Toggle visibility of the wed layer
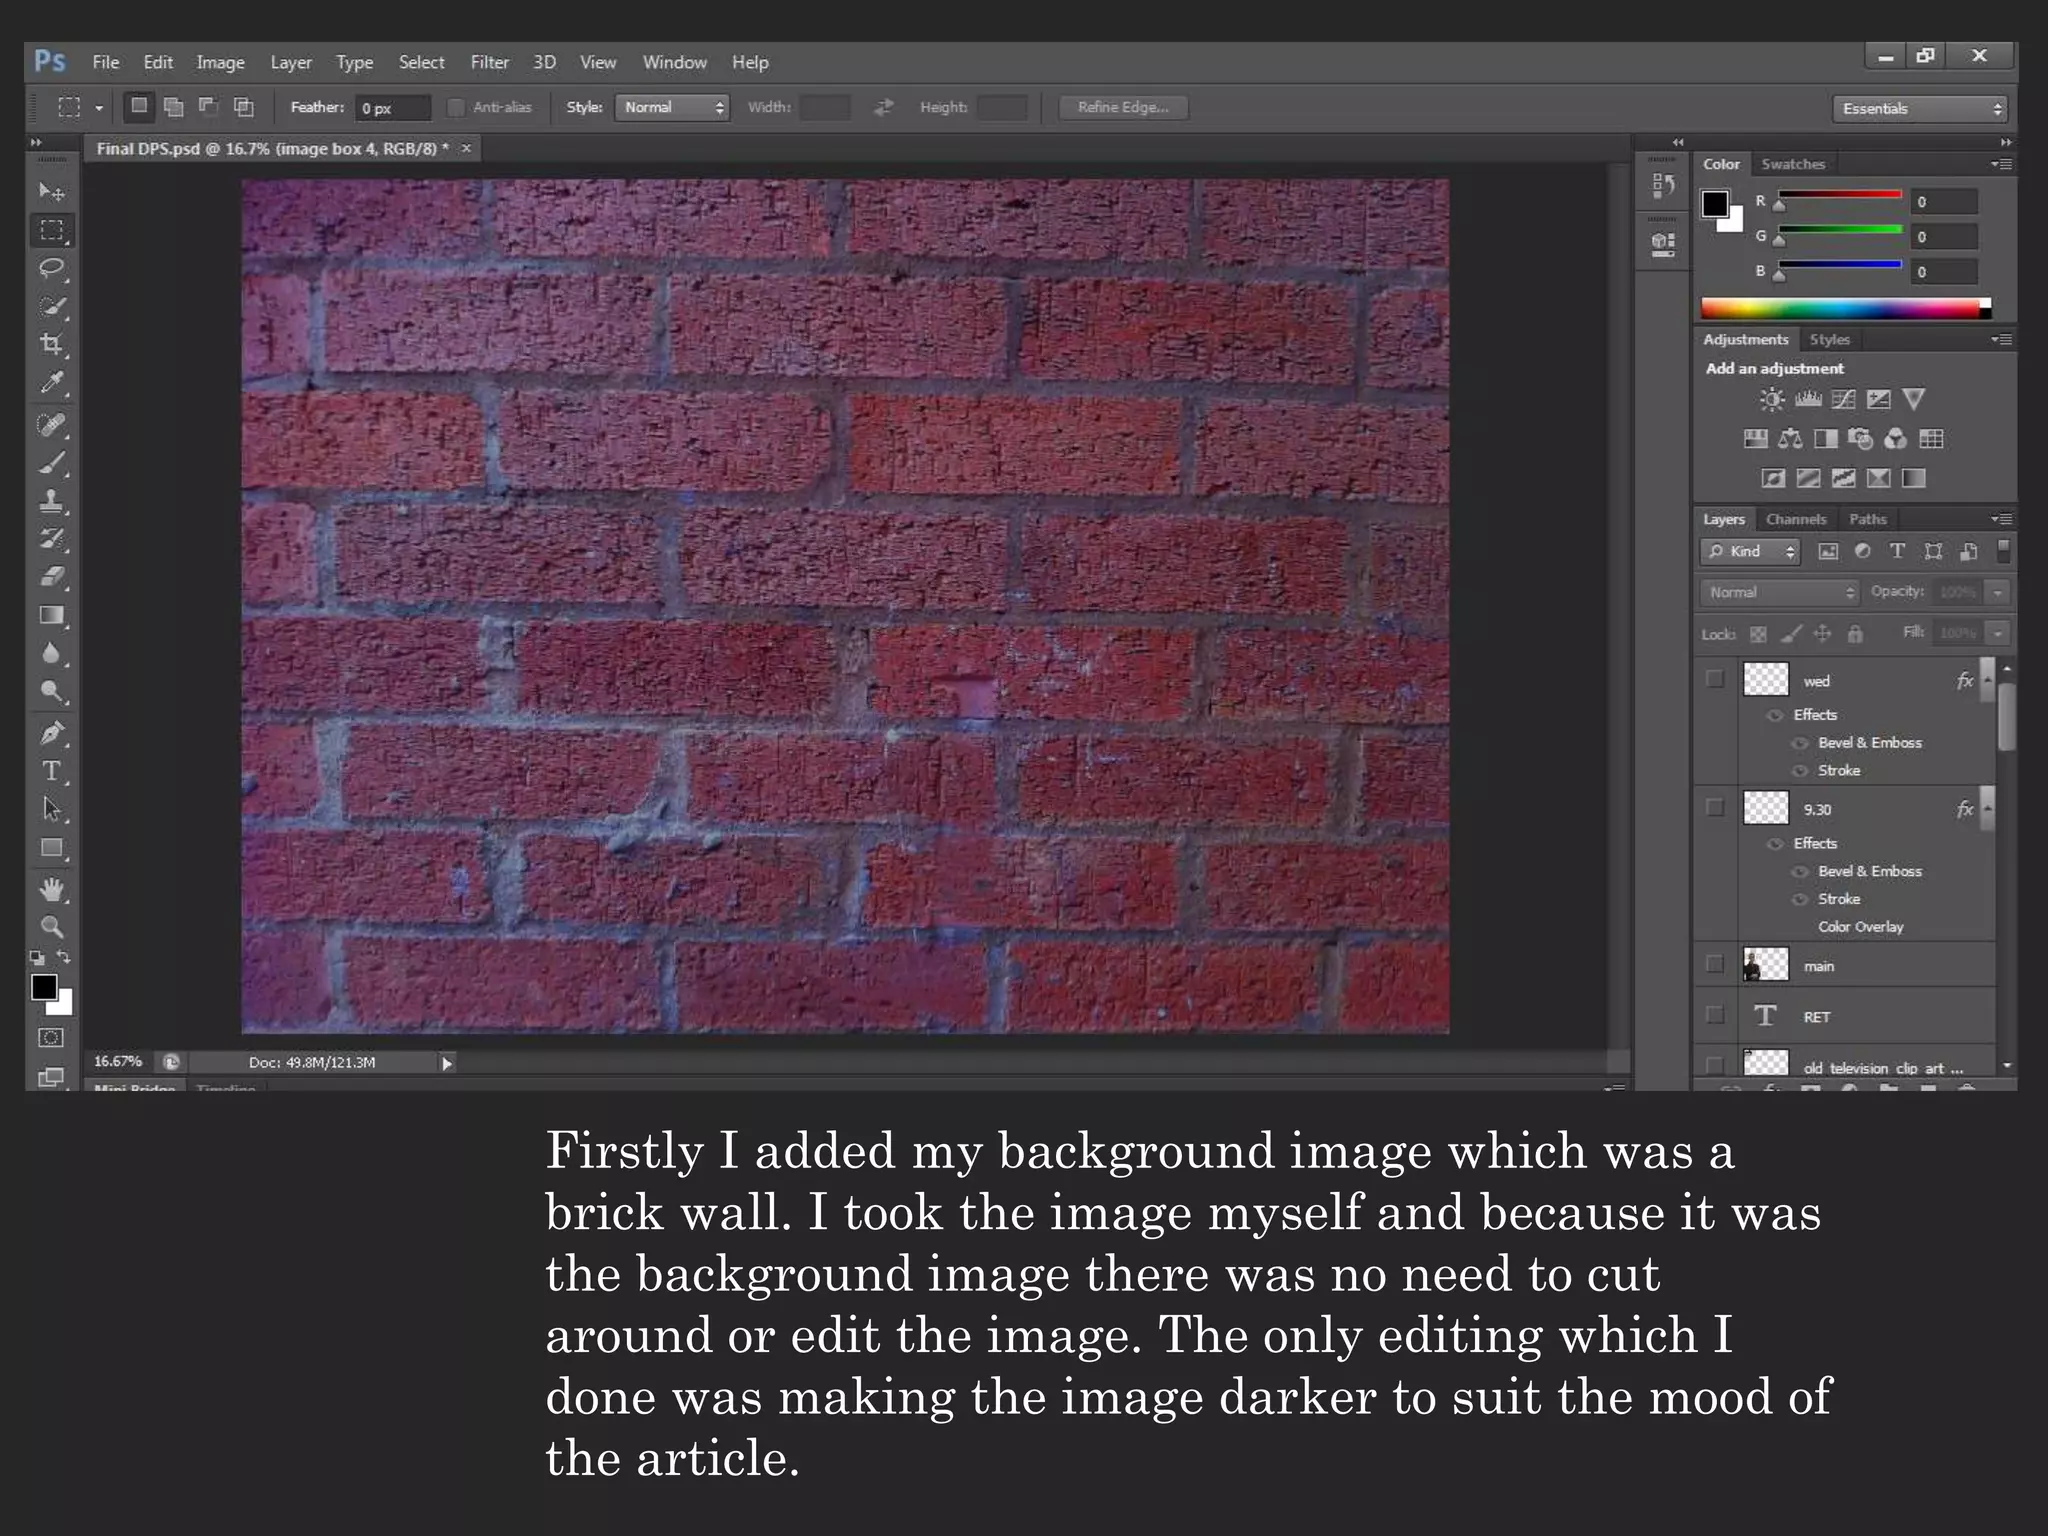The width and height of the screenshot is (2048, 1536). tap(1715, 679)
